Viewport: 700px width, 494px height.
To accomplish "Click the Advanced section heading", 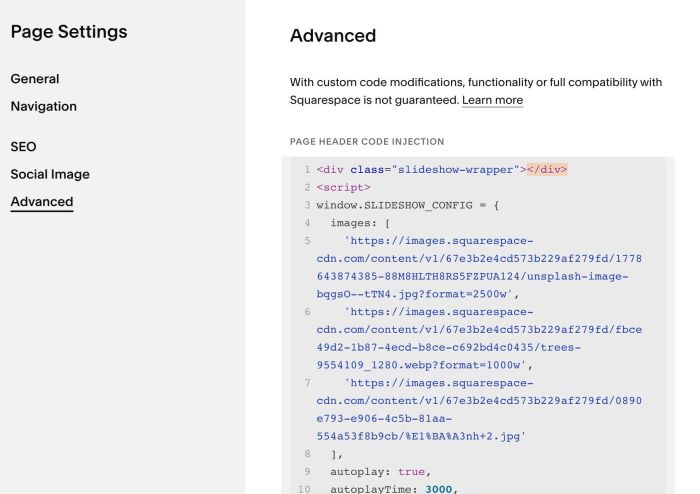I will (x=333, y=36).
